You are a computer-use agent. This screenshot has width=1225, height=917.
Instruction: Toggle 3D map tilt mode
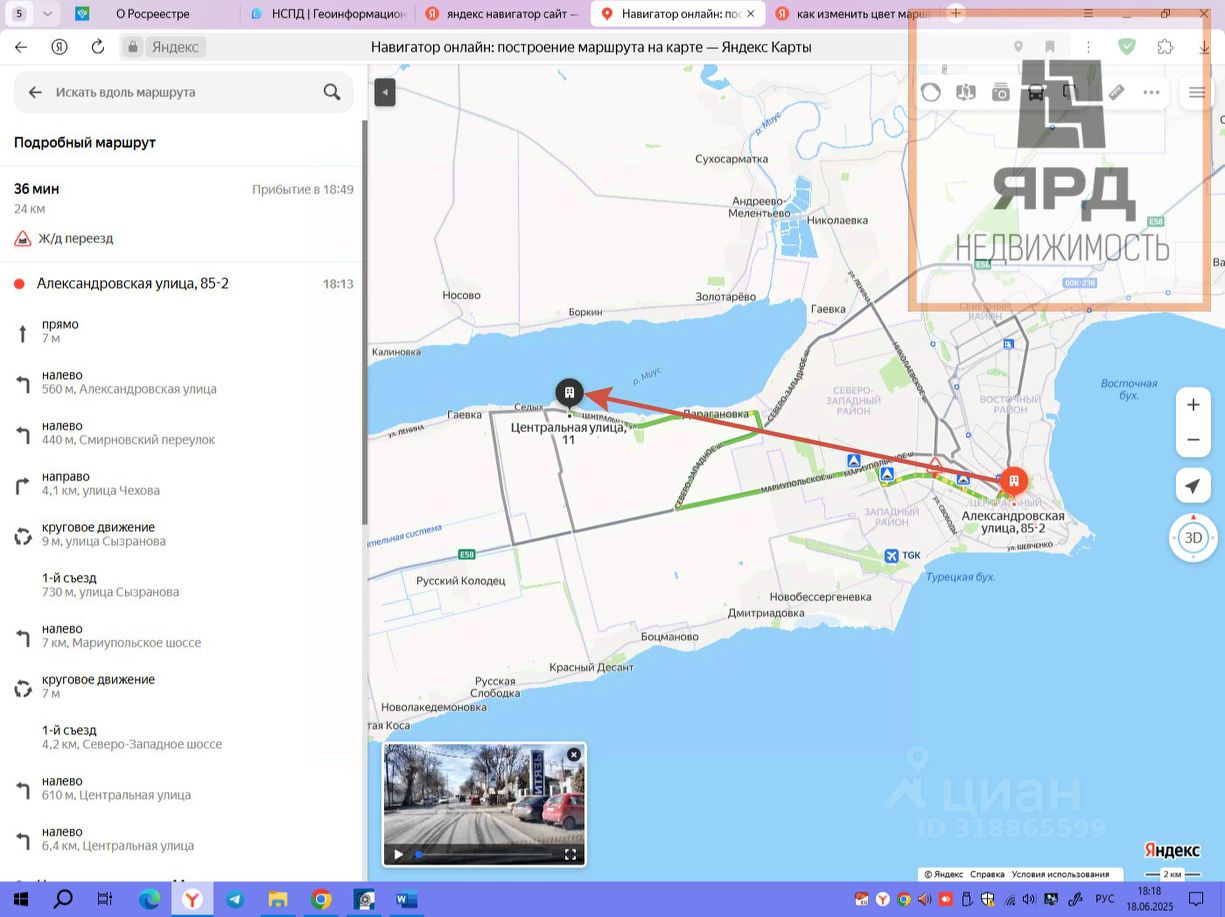[1193, 537]
